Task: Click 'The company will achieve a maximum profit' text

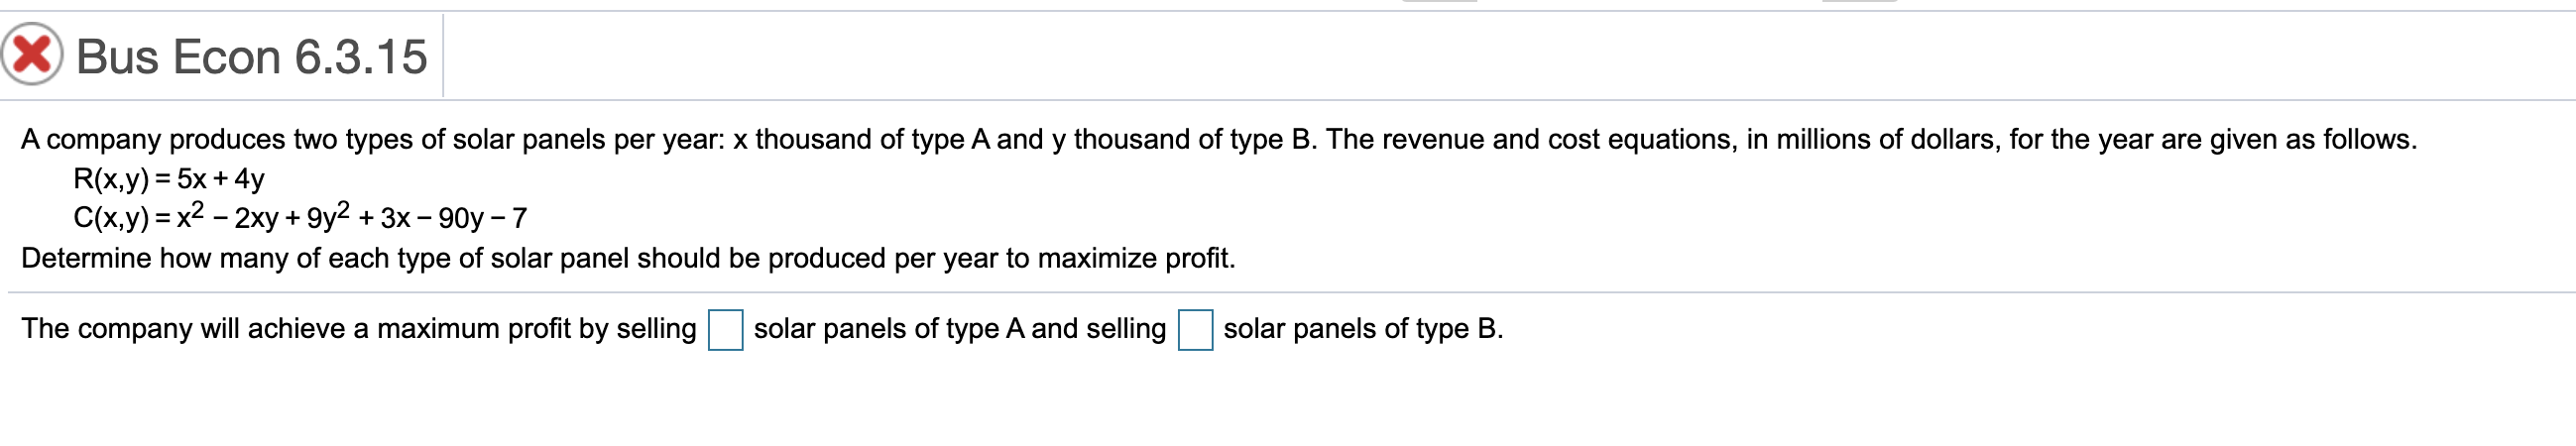Action: (x=359, y=328)
